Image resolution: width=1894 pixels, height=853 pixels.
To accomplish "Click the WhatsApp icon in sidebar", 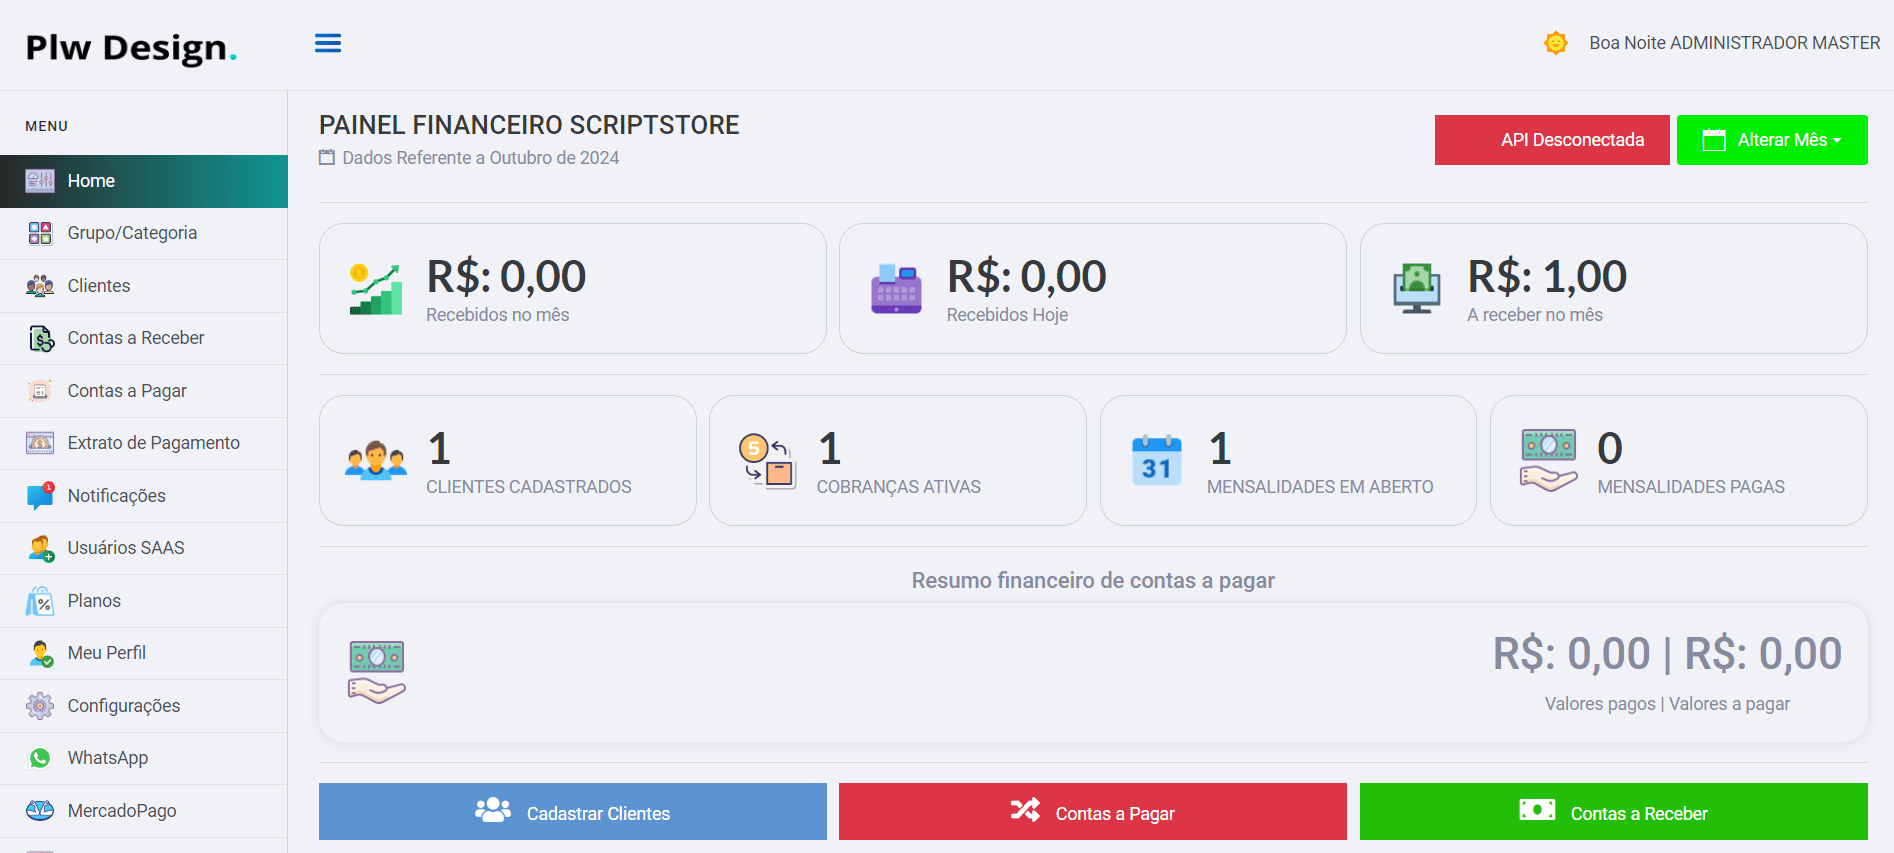I will click(40, 758).
